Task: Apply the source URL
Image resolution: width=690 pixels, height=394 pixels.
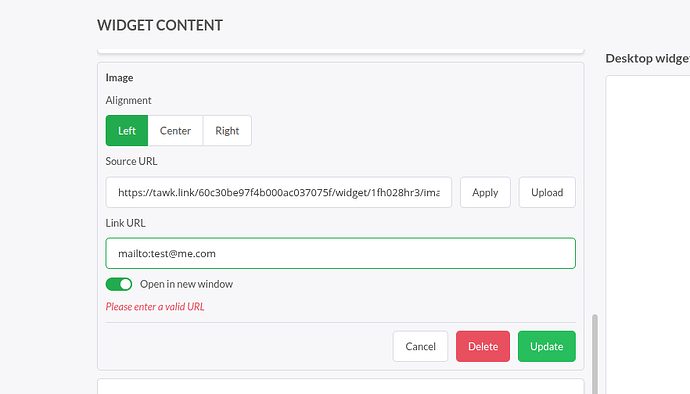Action: coord(485,192)
